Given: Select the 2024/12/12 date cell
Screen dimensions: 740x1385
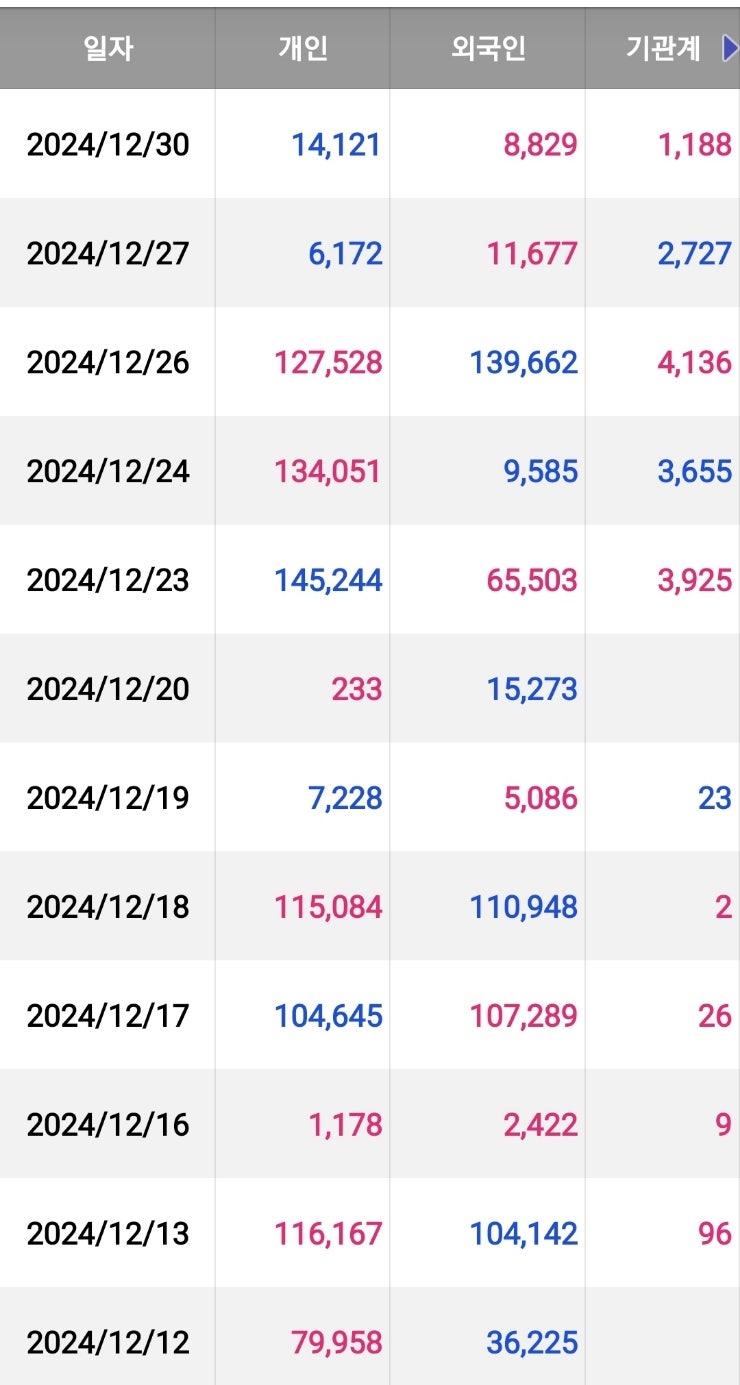Looking at the screenshot, I should coord(108,1342).
